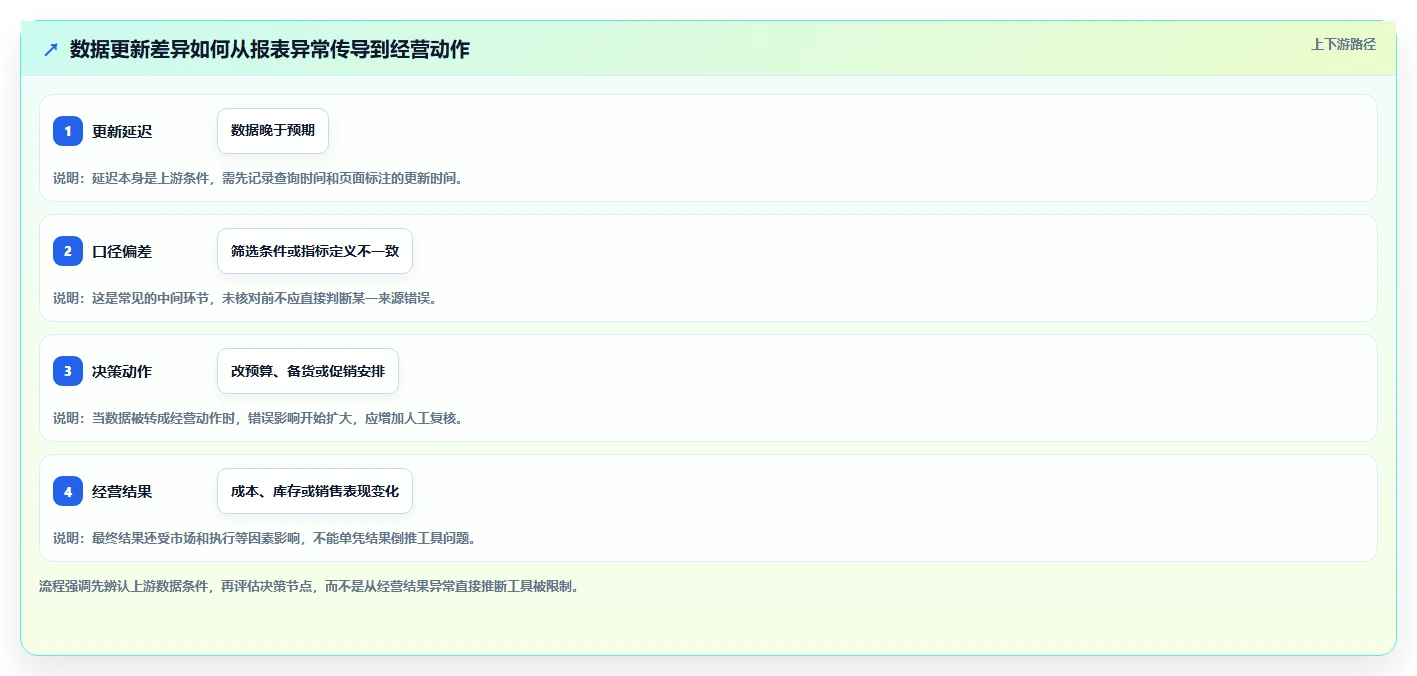The width and height of the screenshot is (1417, 676).
Task: Click the 筛选条件或指标定义不一致 chip
Action: 315,251
